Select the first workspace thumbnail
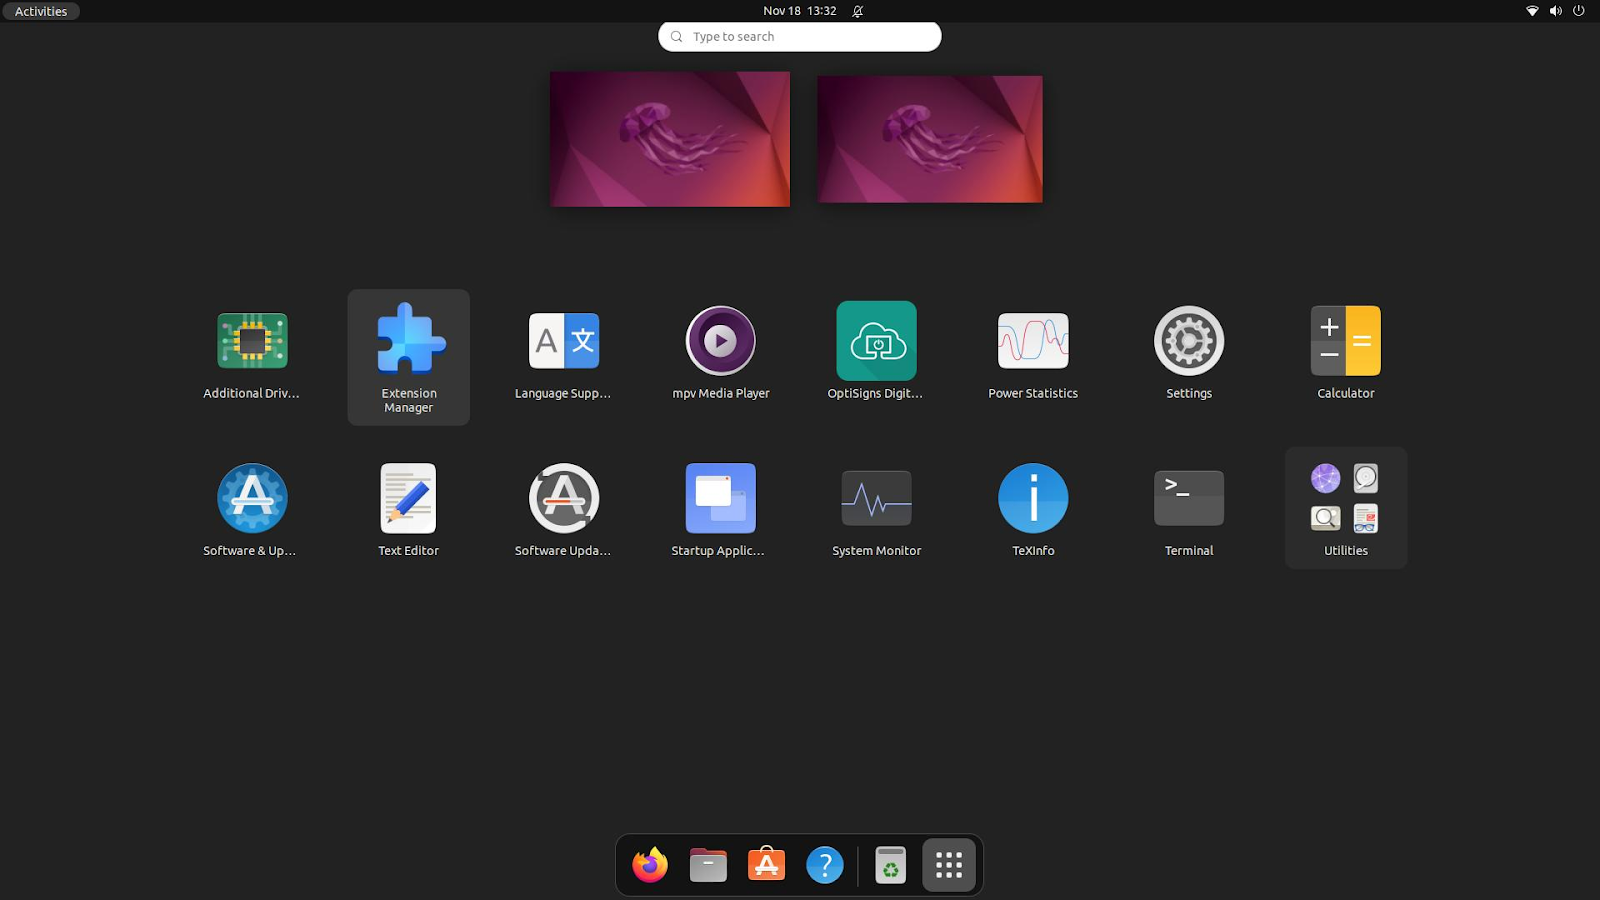Screen dimensions: 1600x900 tap(670, 139)
